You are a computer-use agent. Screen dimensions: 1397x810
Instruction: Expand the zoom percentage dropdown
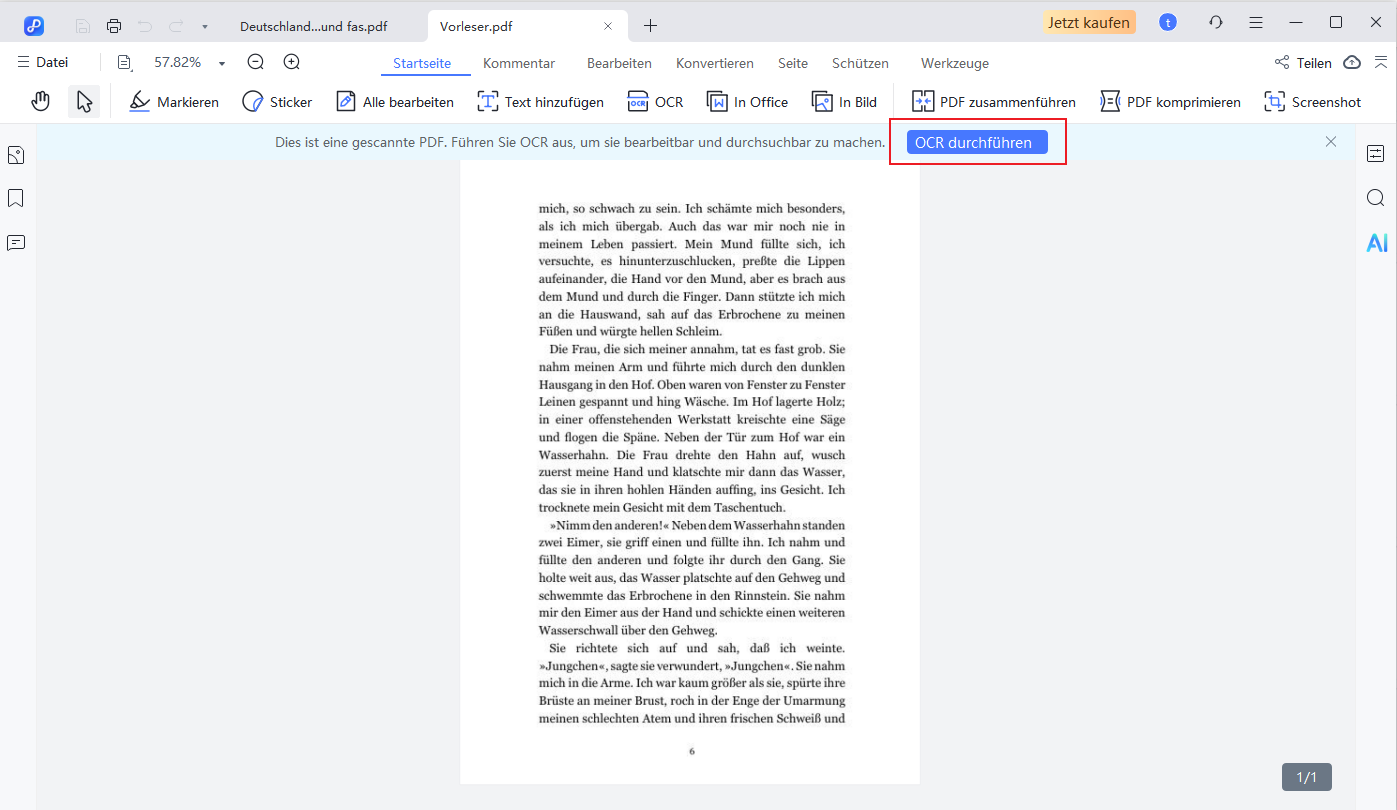coord(222,63)
